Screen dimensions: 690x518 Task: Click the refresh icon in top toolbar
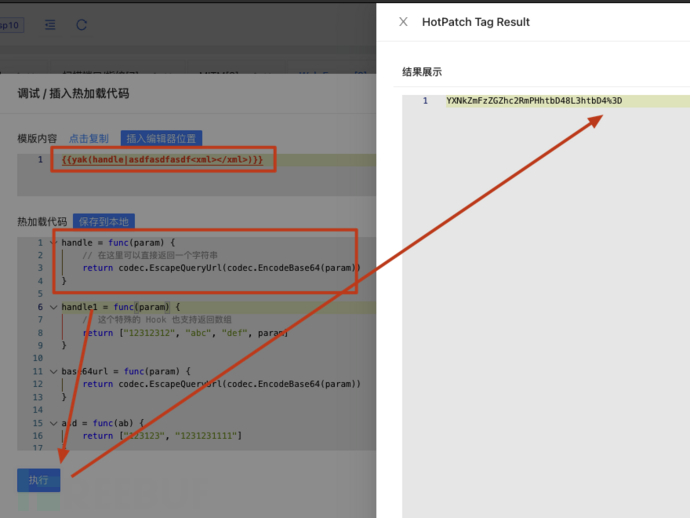(x=81, y=25)
